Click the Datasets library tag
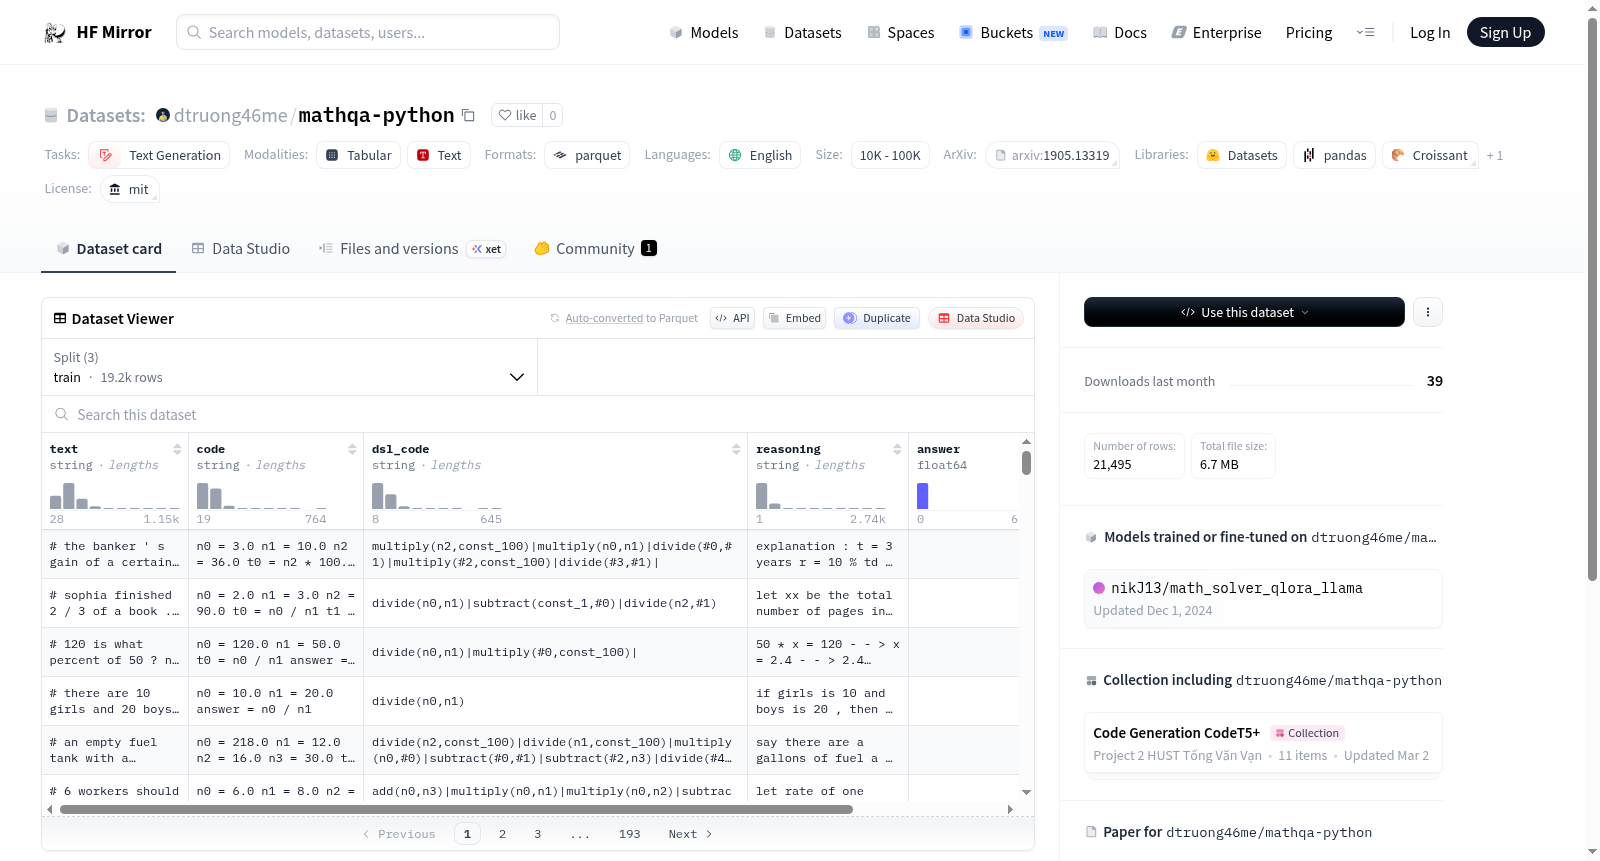1600x861 pixels. coord(1241,155)
